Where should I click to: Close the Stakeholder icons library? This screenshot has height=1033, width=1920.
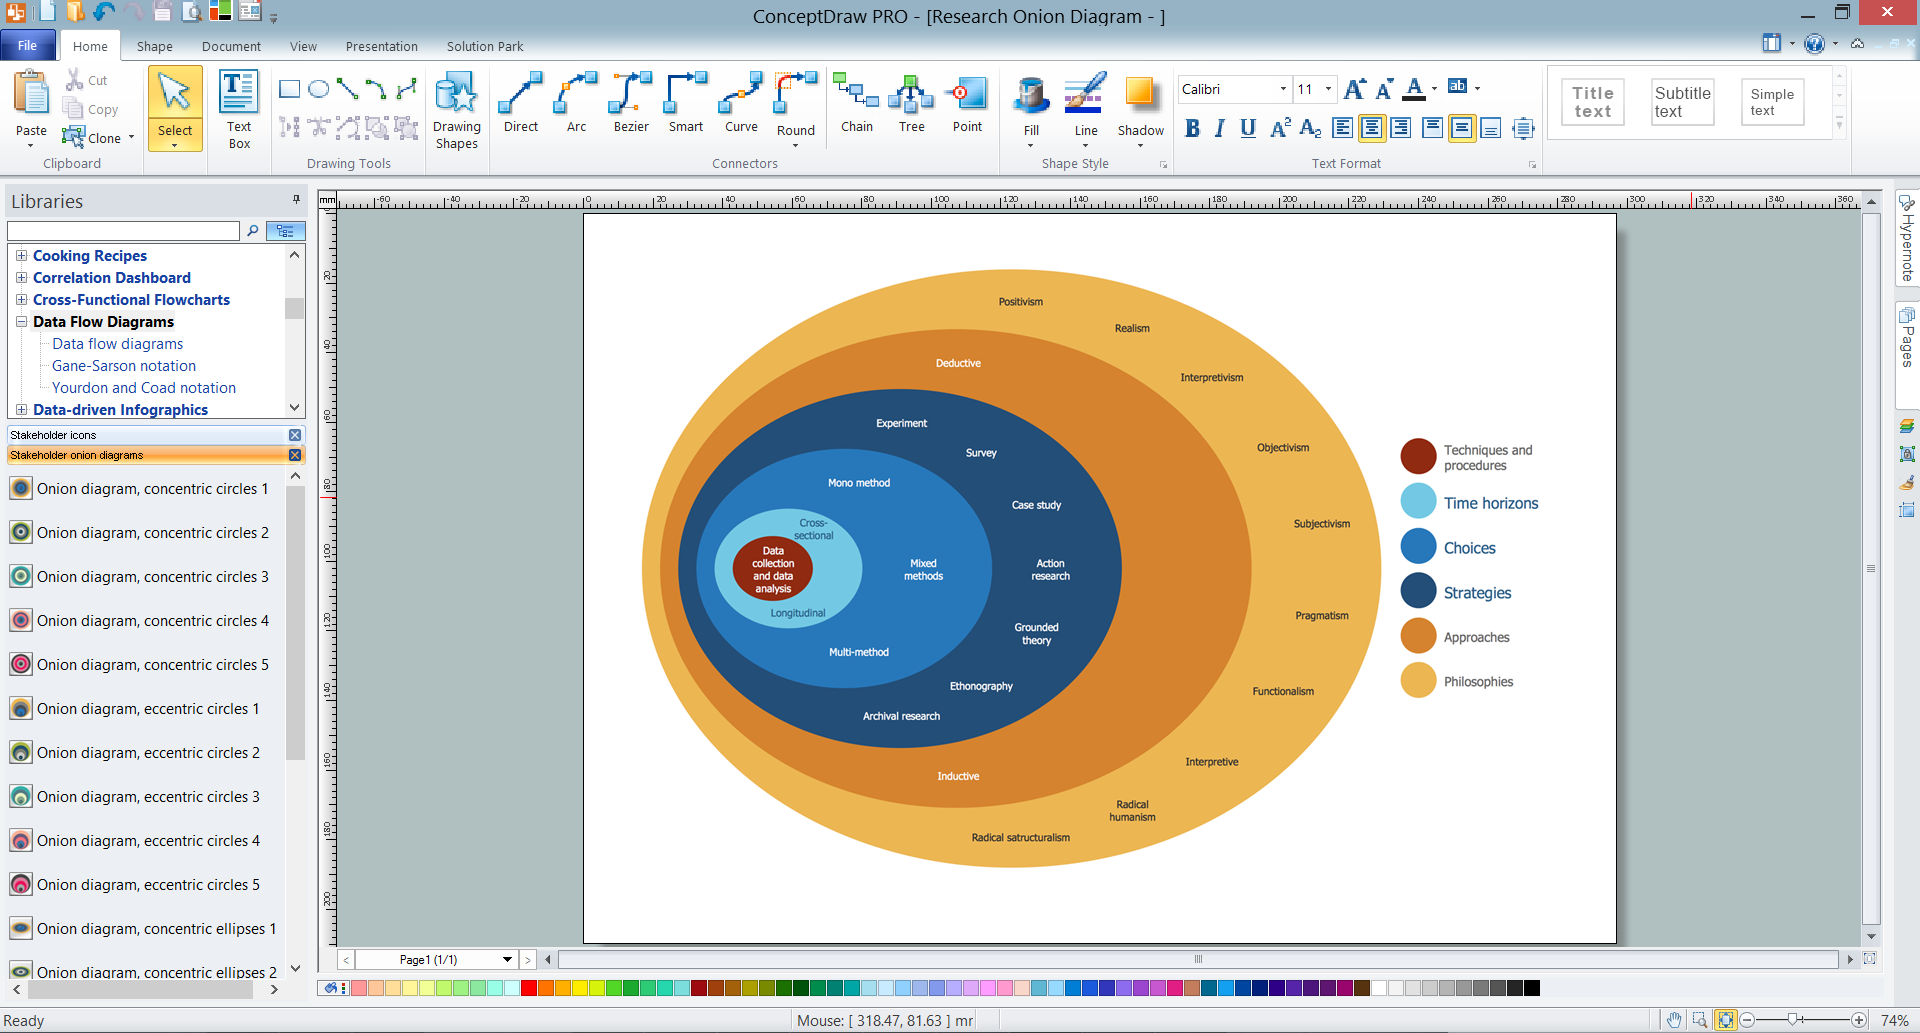pyautogui.click(x=295, y=435)
